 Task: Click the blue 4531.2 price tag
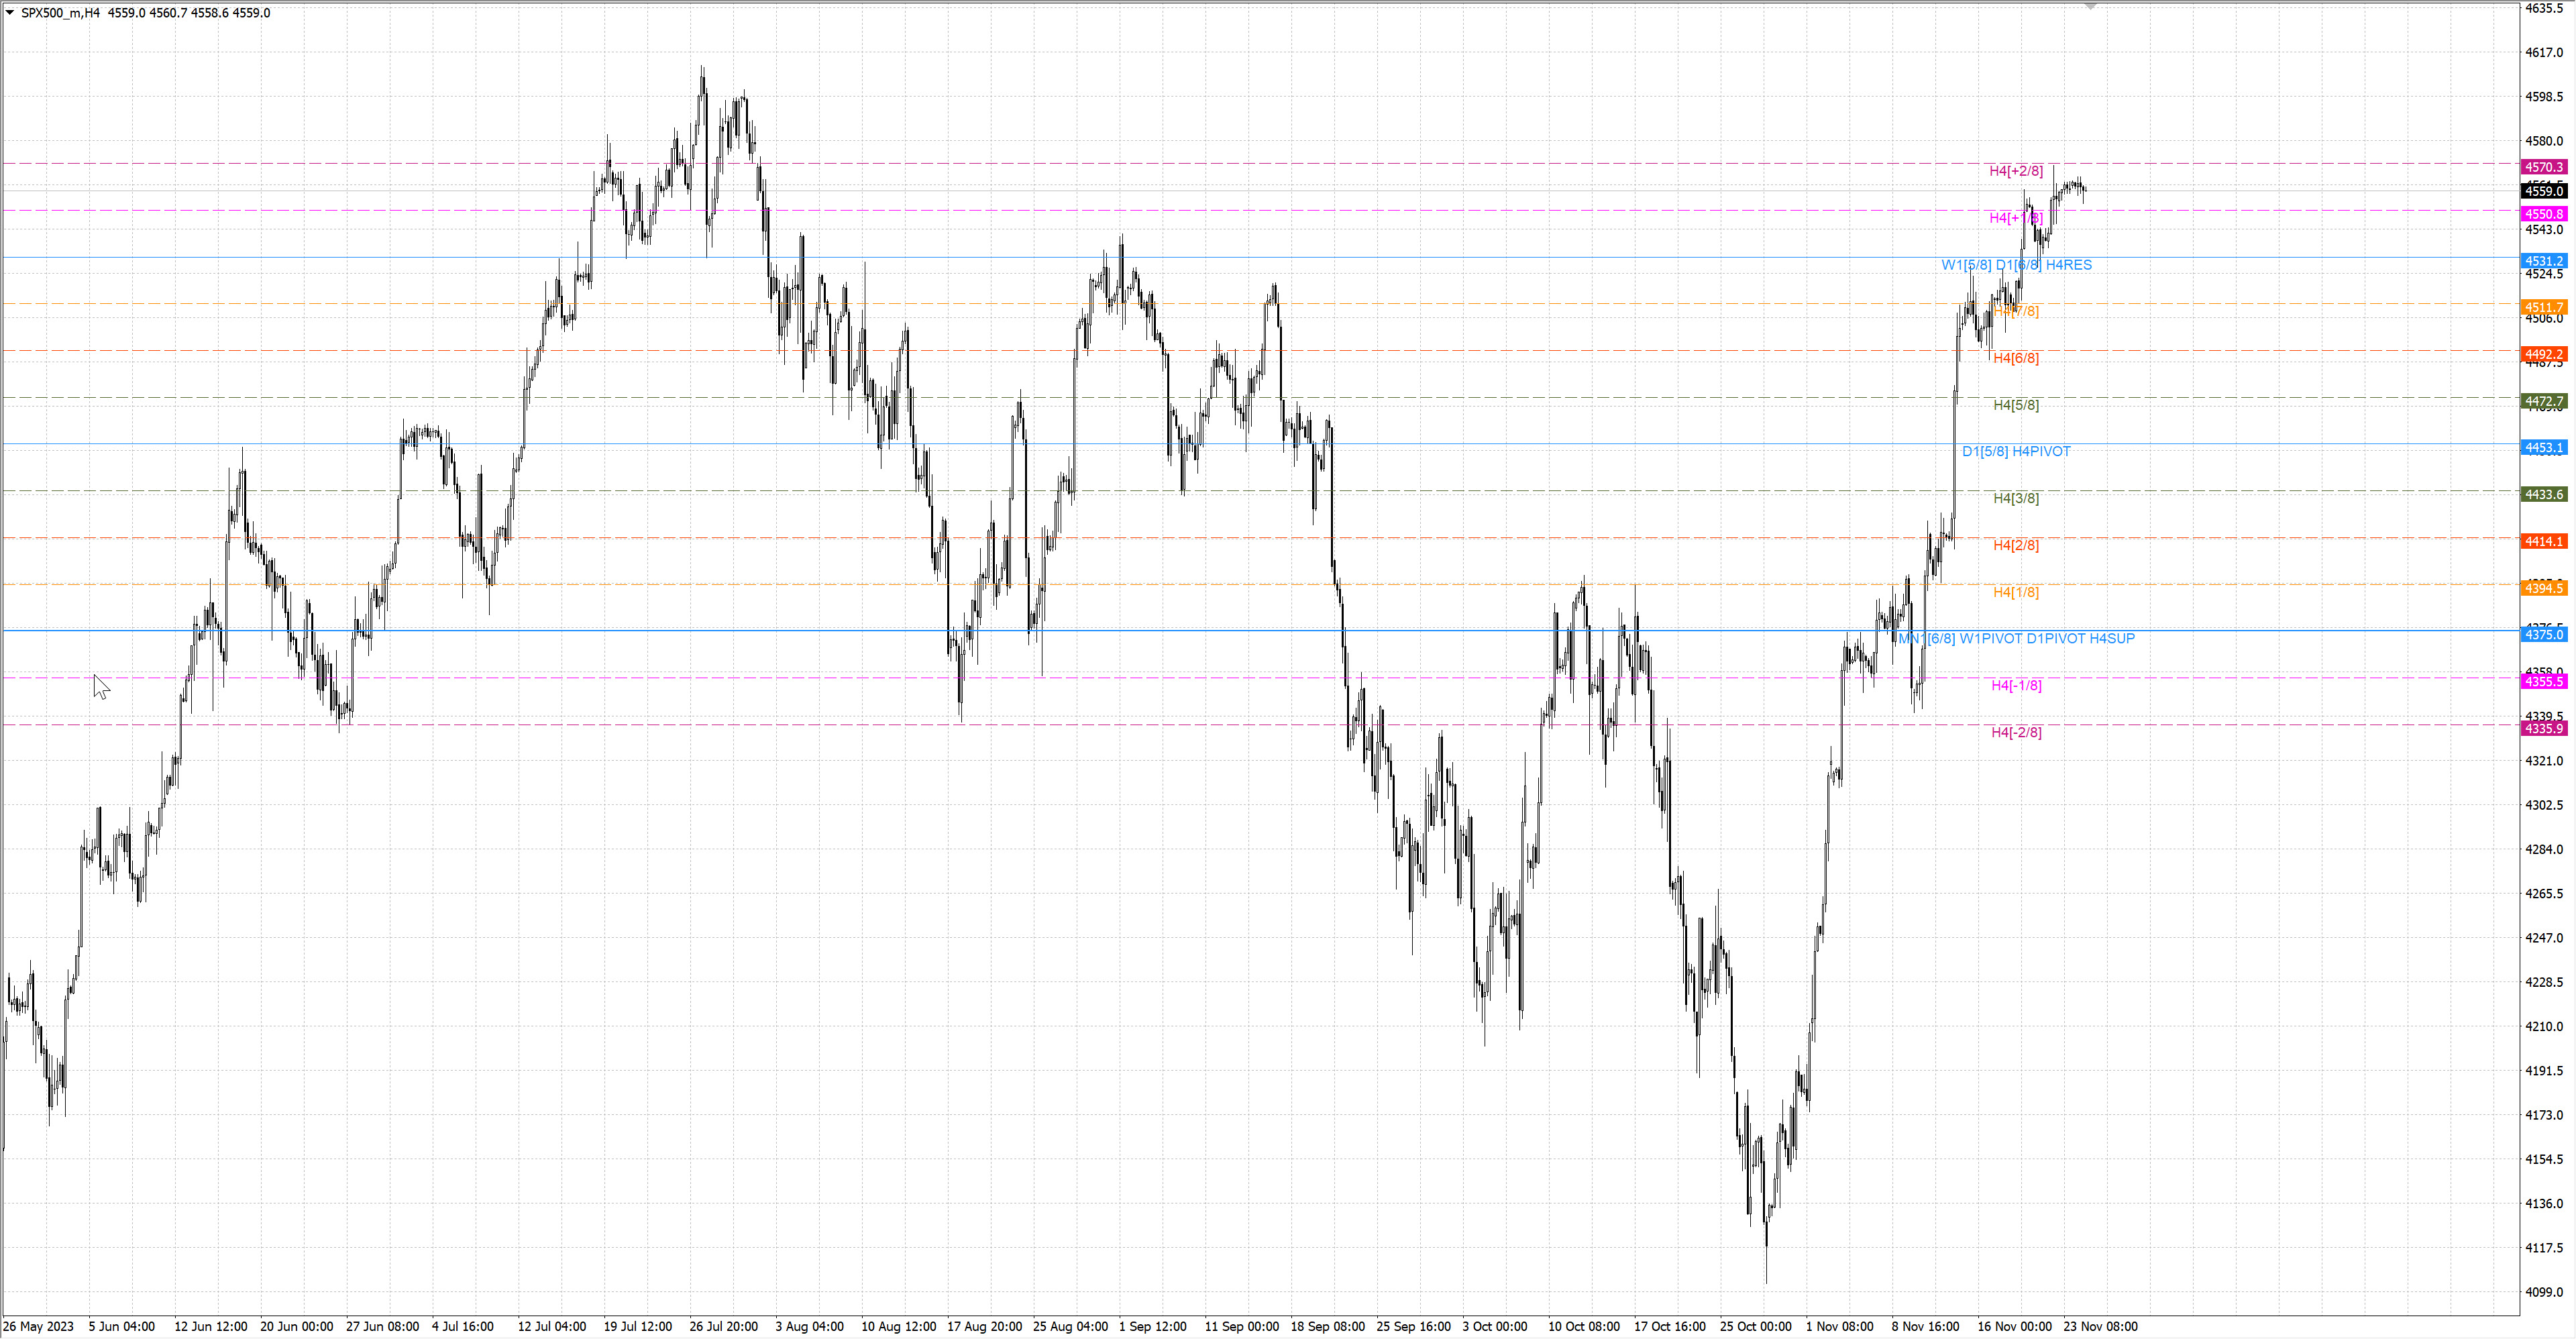coord(2543,261)
